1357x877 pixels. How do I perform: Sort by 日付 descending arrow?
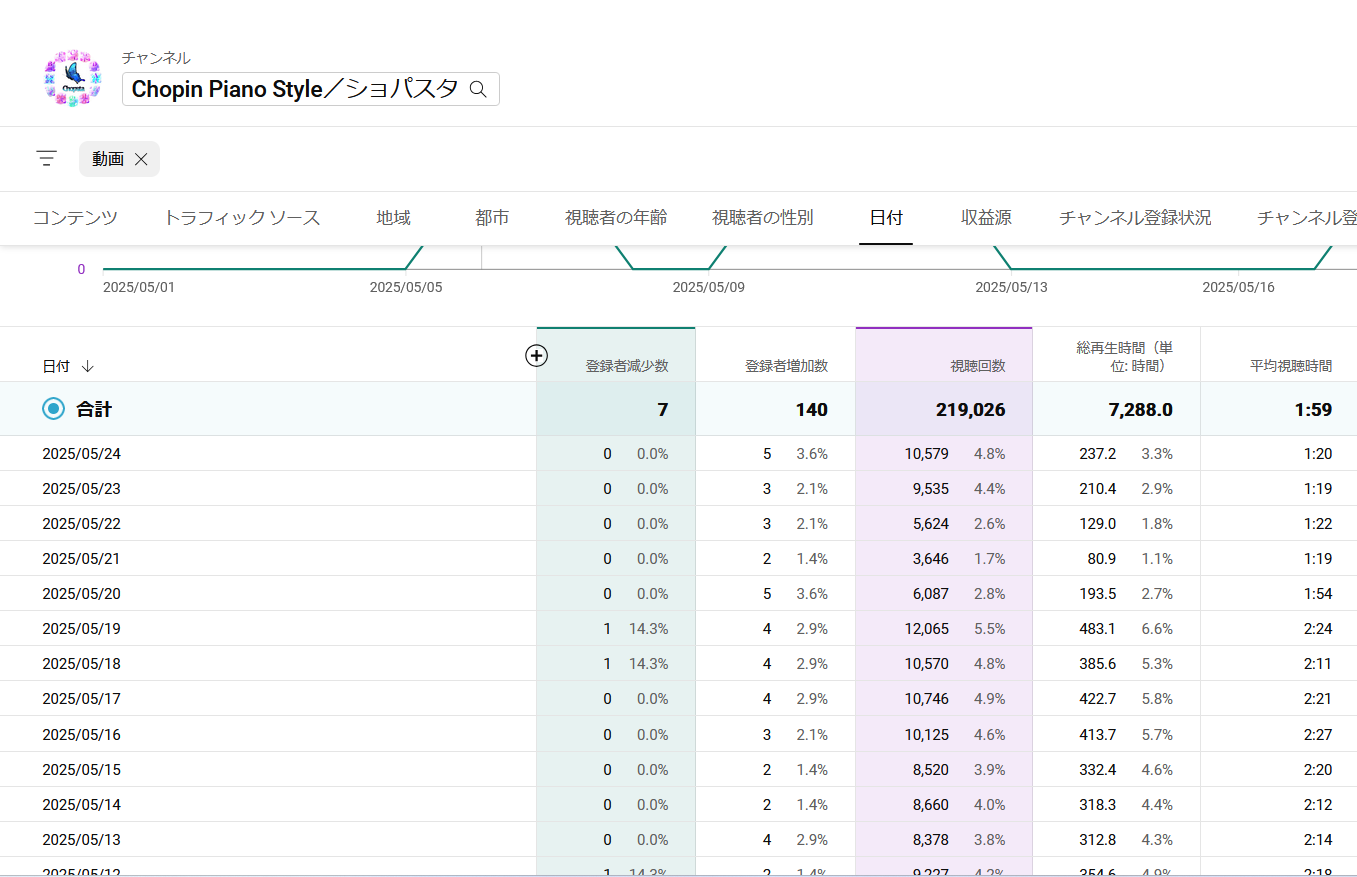87,367
